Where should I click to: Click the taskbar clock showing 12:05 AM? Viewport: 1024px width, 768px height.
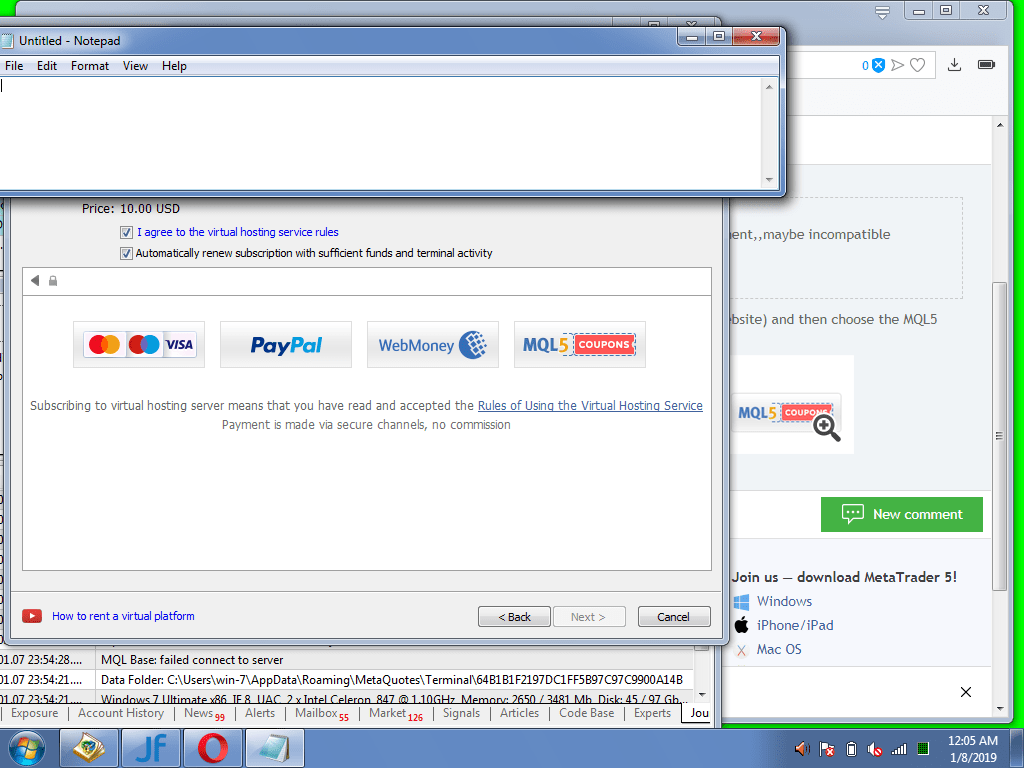pyautogui.click(x=973, y=748)
